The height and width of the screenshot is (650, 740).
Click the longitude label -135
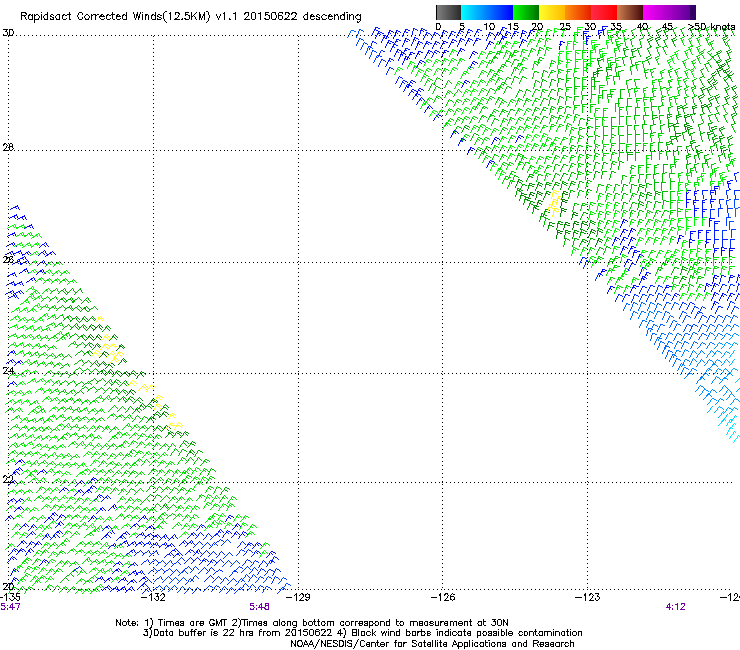point(10,597)
